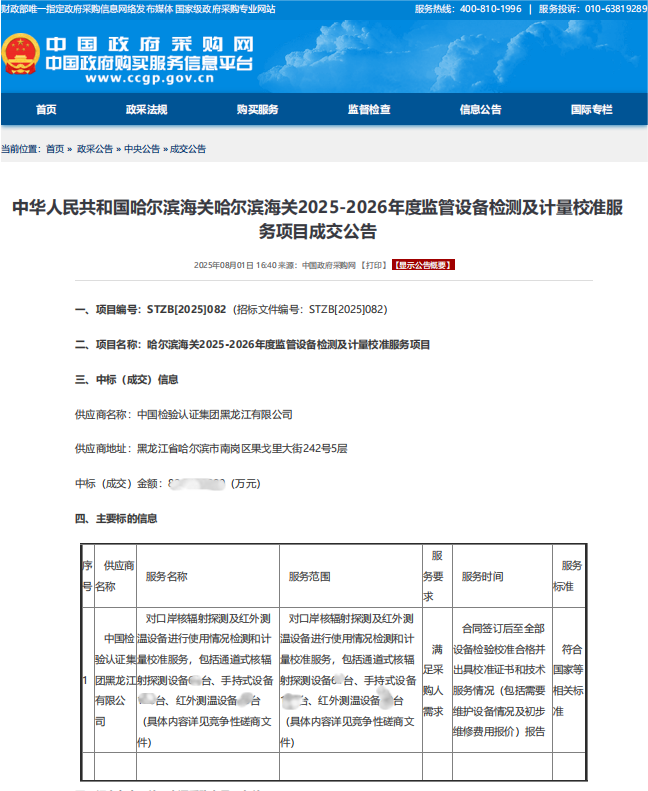
Task: Click 成交公告 breadcrumb link
Action: [x=188, y=149]
